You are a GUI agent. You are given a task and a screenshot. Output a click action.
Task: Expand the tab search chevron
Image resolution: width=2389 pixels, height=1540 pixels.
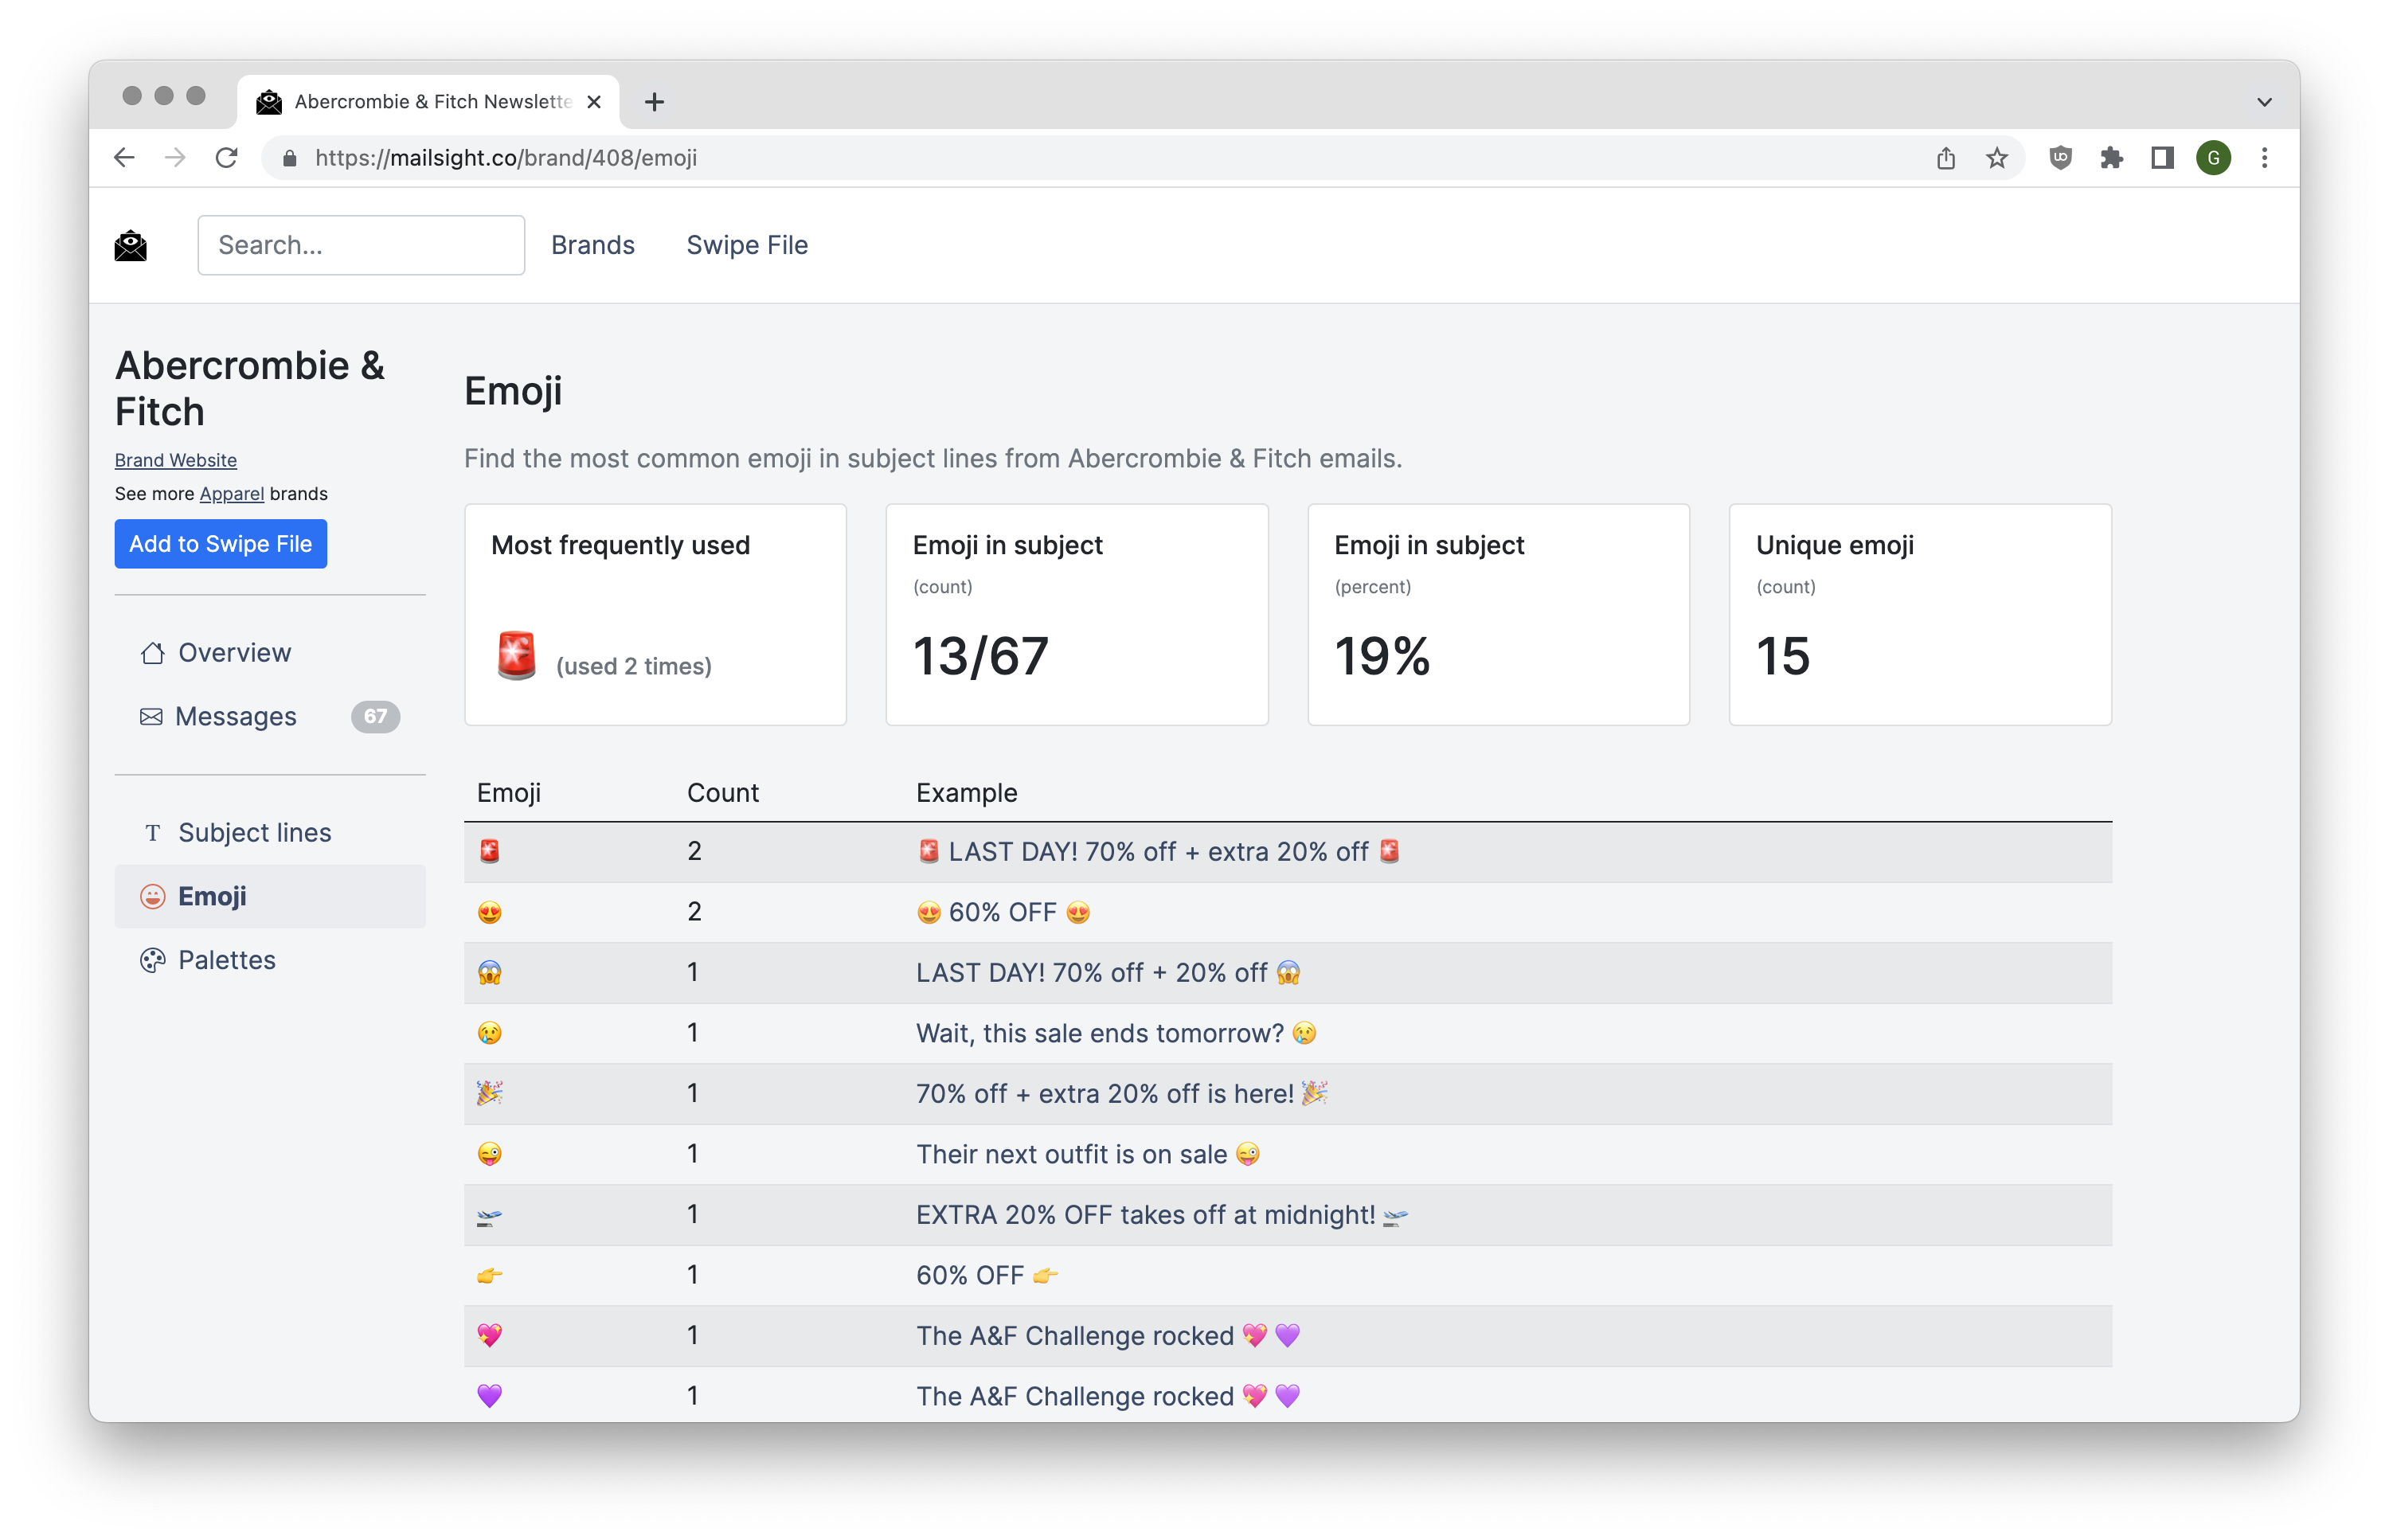pos(2264,102)
